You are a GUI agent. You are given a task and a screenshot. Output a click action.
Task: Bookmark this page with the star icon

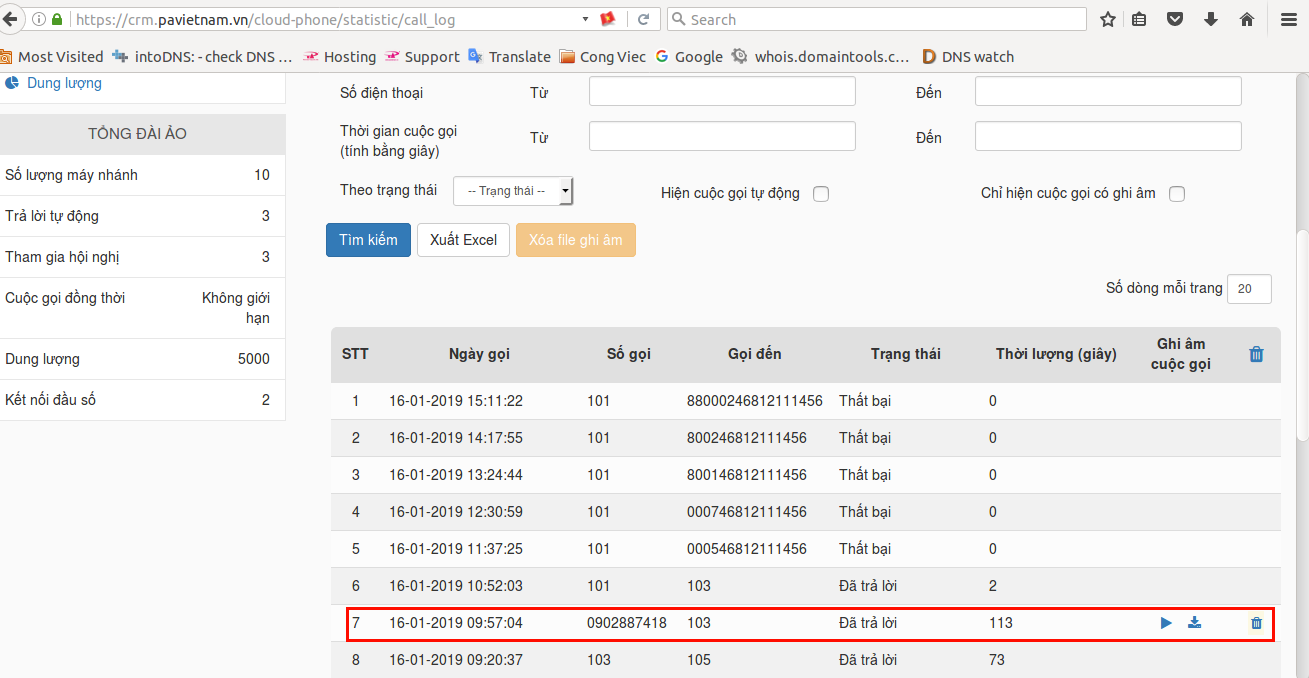click(x=1107, y=19)
